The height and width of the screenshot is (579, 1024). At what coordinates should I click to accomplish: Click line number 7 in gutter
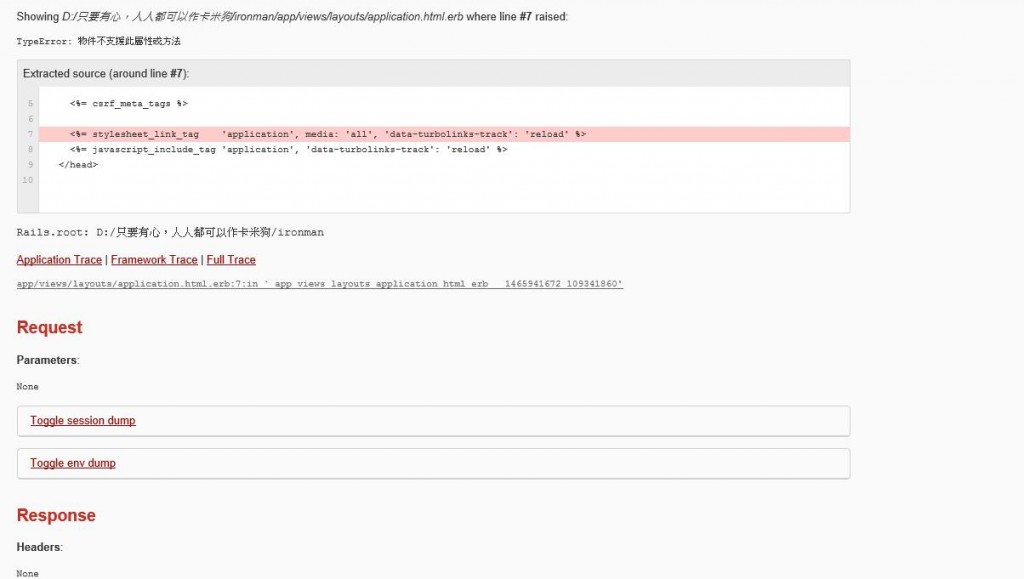(30, 134)
